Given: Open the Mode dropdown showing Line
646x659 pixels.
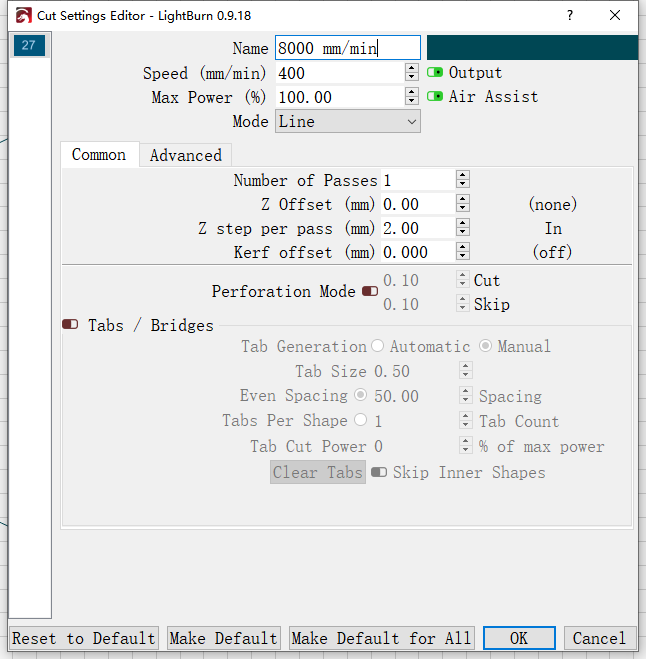Looking at the screenshot, I should (348, 121).
